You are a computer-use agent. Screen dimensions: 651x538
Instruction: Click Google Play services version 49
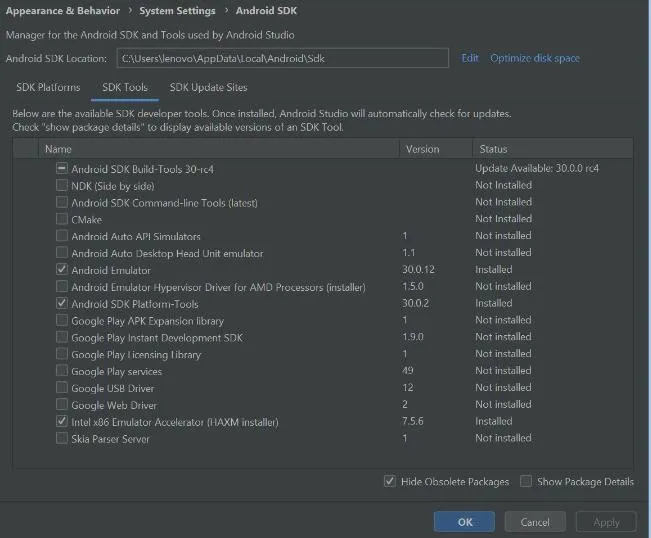click(x=408, y=371)
